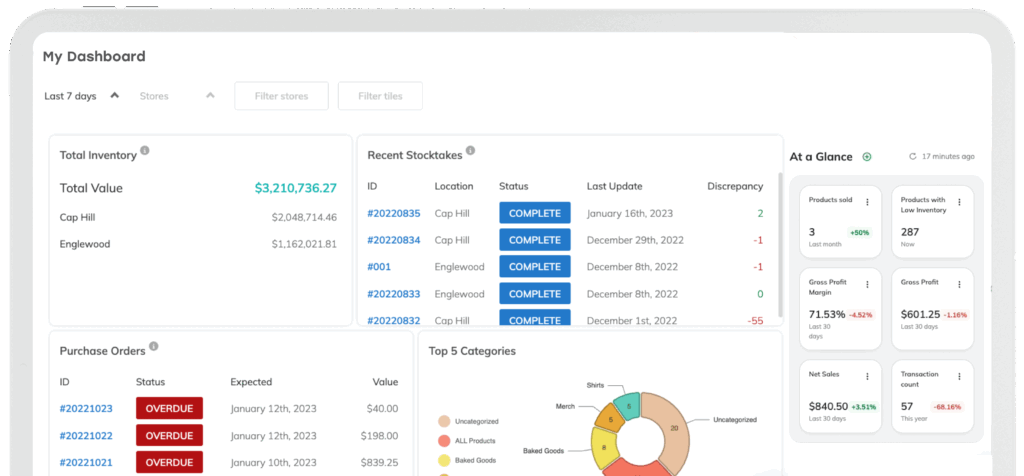Viewport: 1024px width, 476px height.
Task: Click the info icon beside Recent Stocktakes
Action: tap(470, 151)
